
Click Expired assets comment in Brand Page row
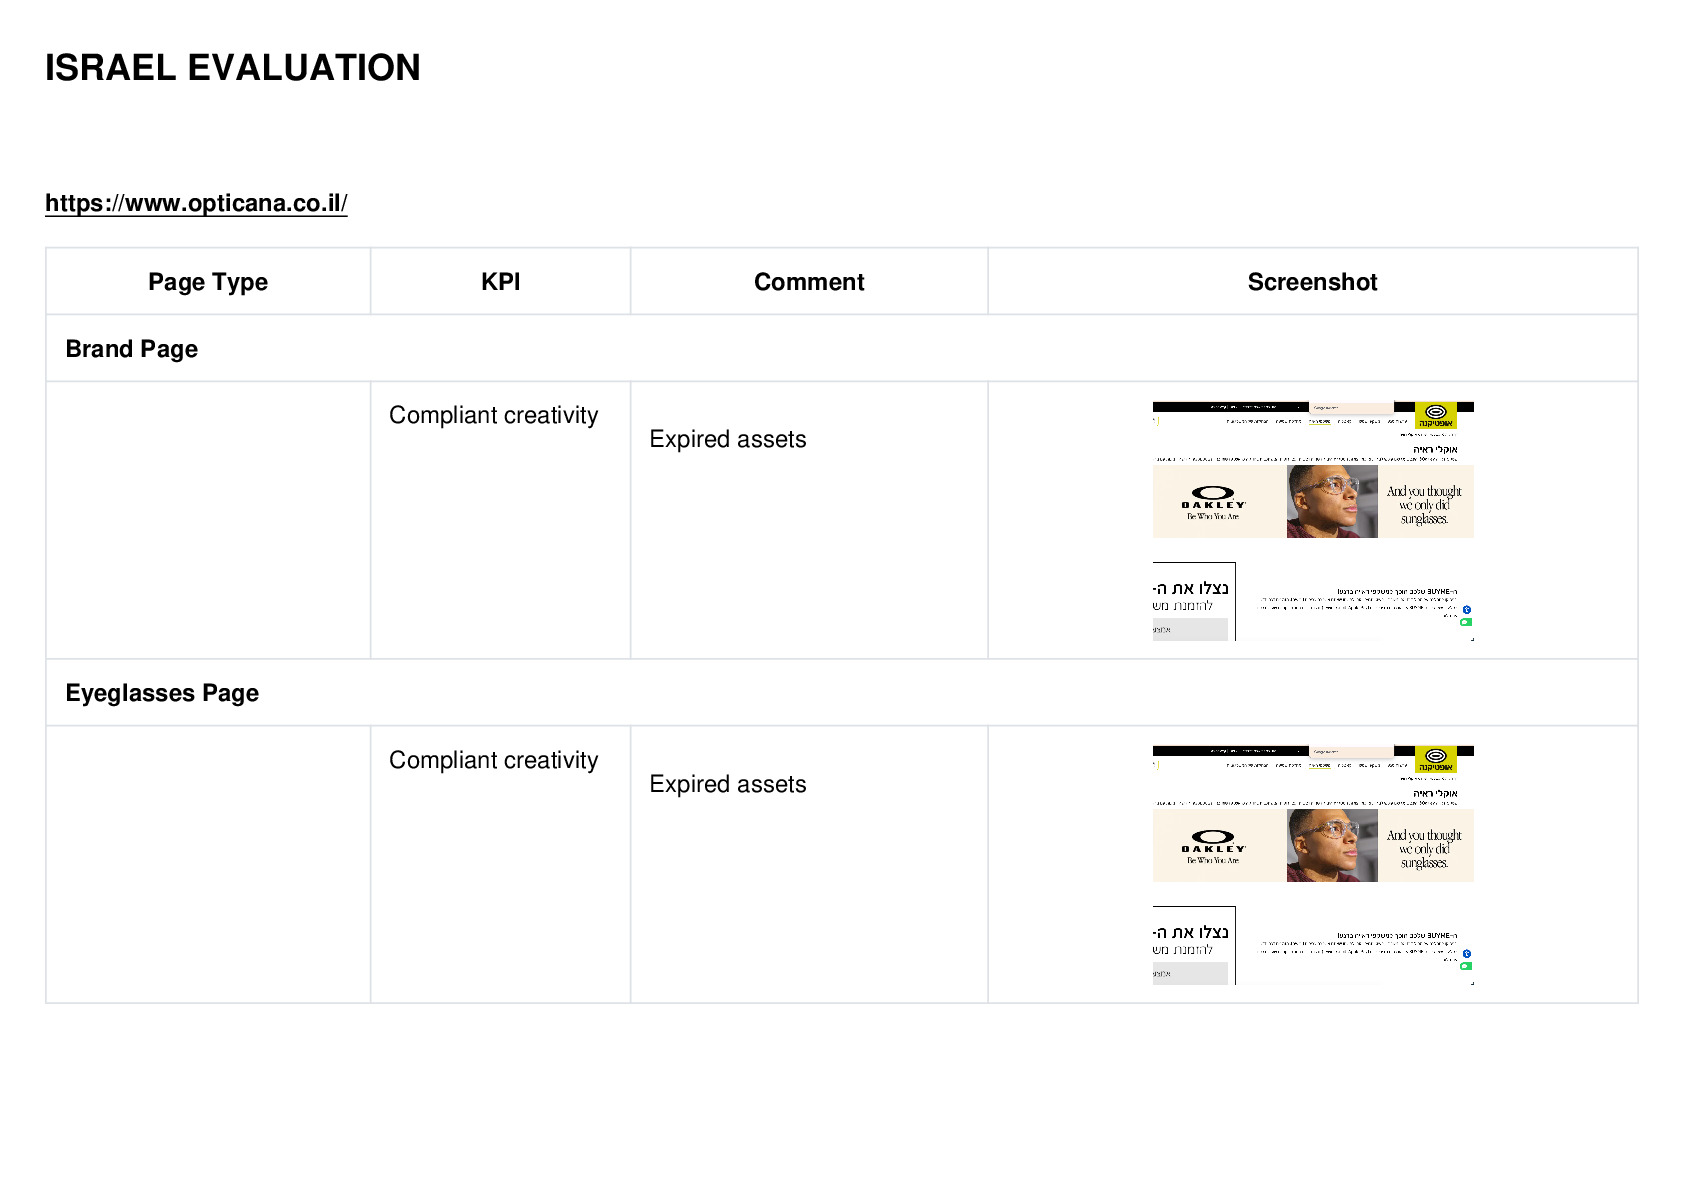[x=728, y=439]
